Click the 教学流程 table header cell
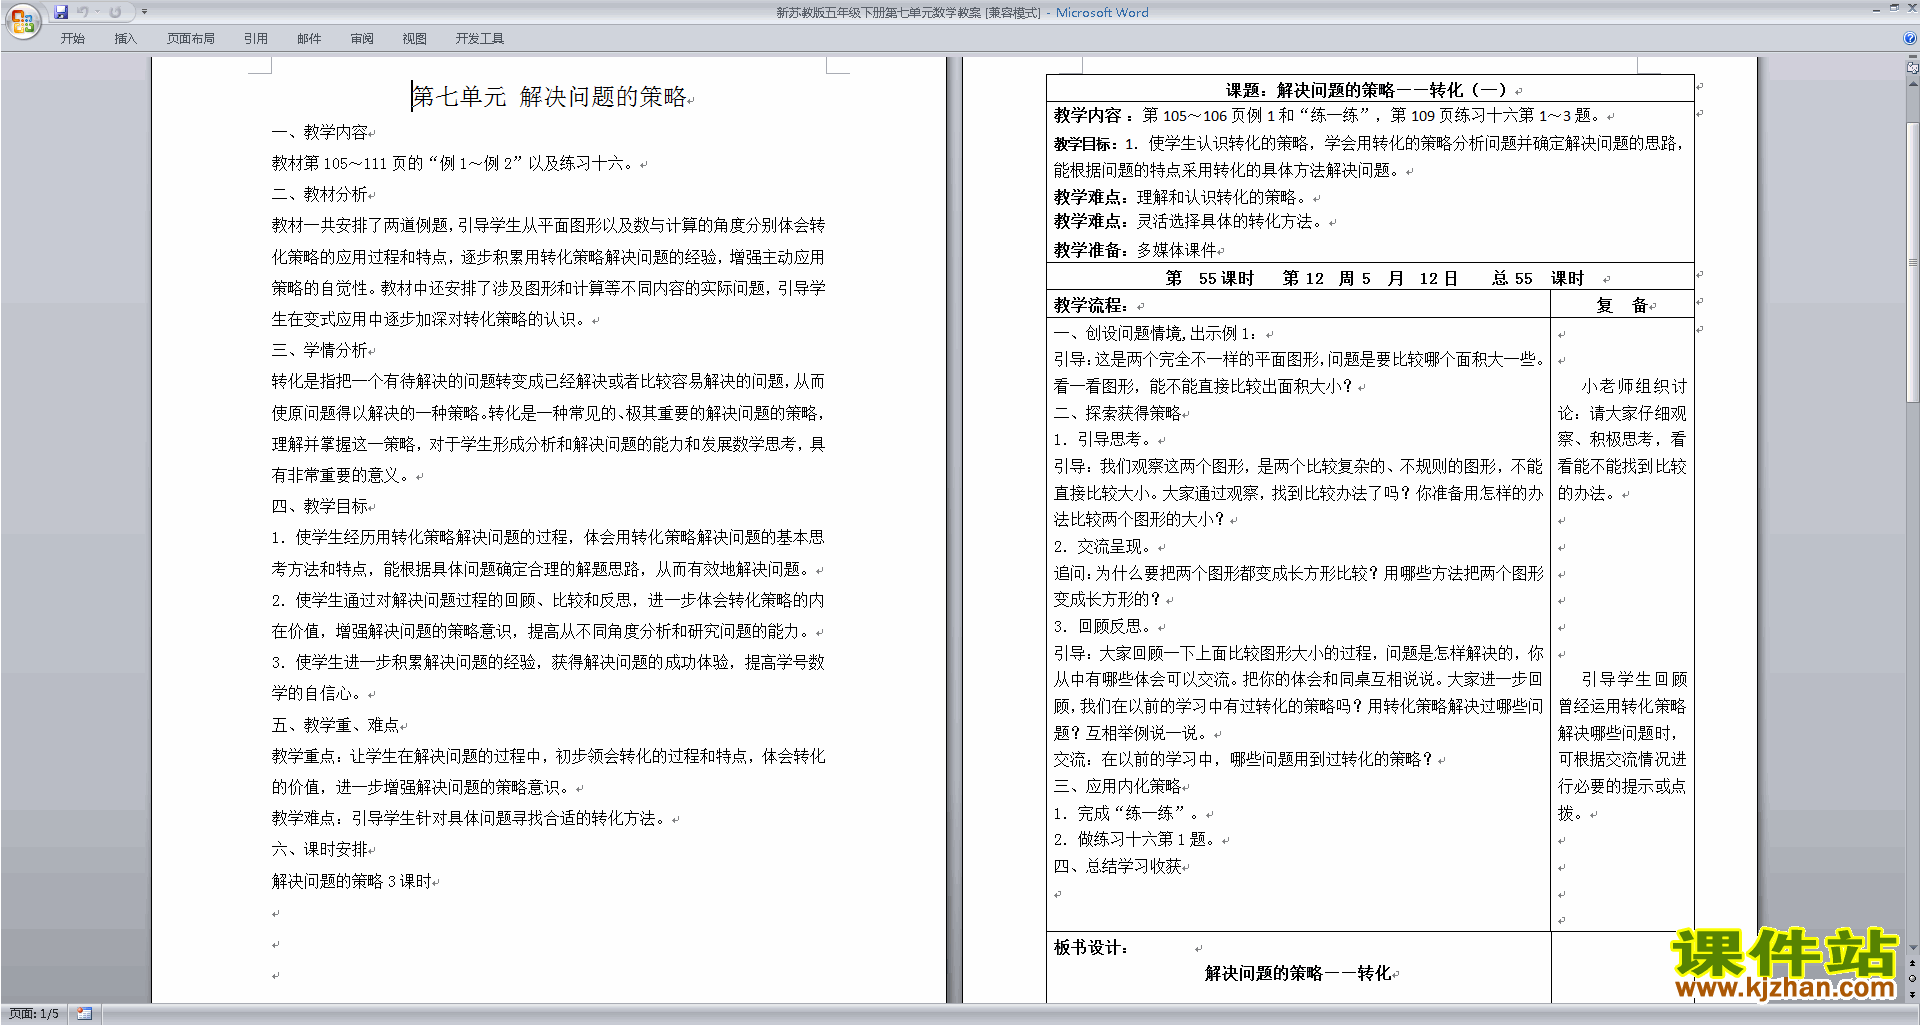The height and width of the screenshot is (1025, 1920). pyautogui.click(x=1297, y=305)
